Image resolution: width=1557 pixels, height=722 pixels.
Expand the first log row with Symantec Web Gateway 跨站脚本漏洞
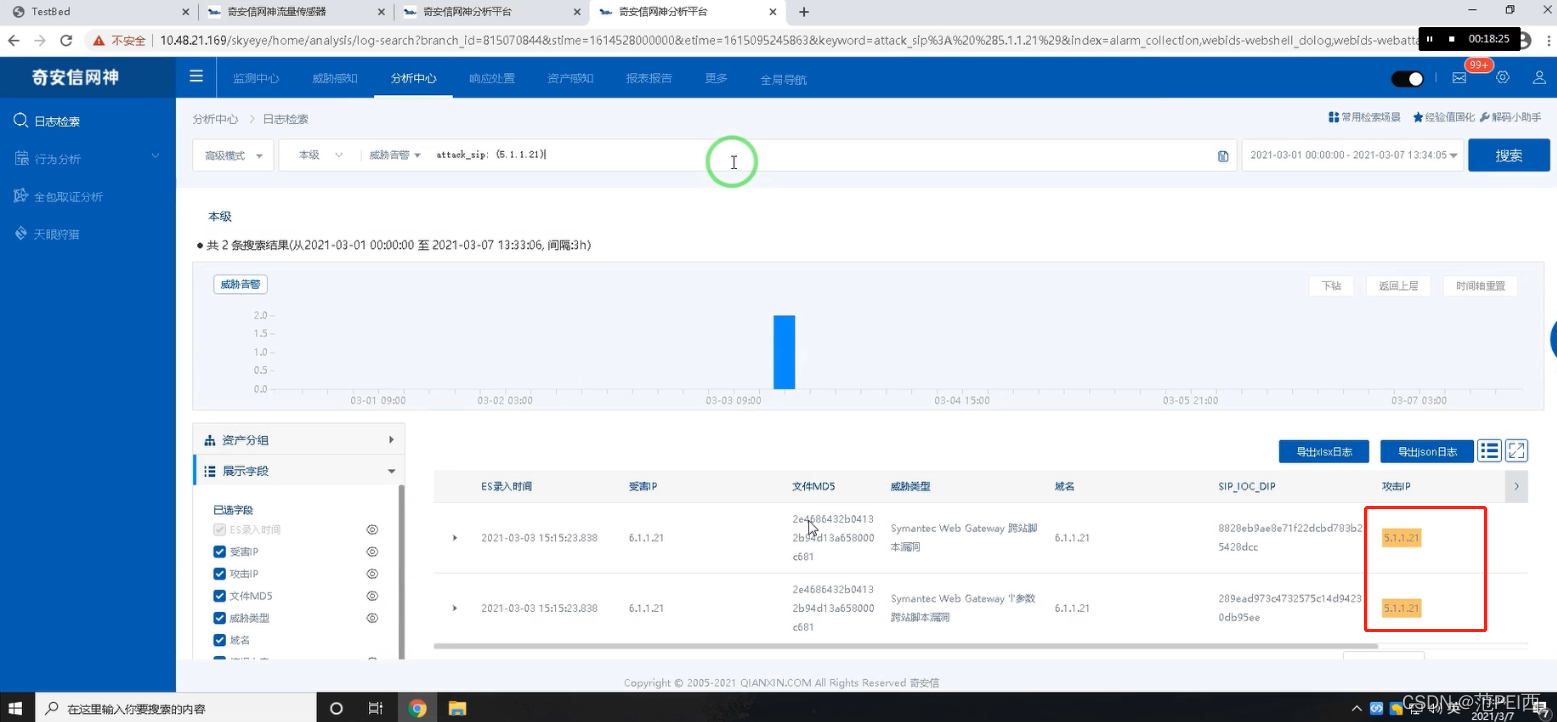click(x=455, y=538)
